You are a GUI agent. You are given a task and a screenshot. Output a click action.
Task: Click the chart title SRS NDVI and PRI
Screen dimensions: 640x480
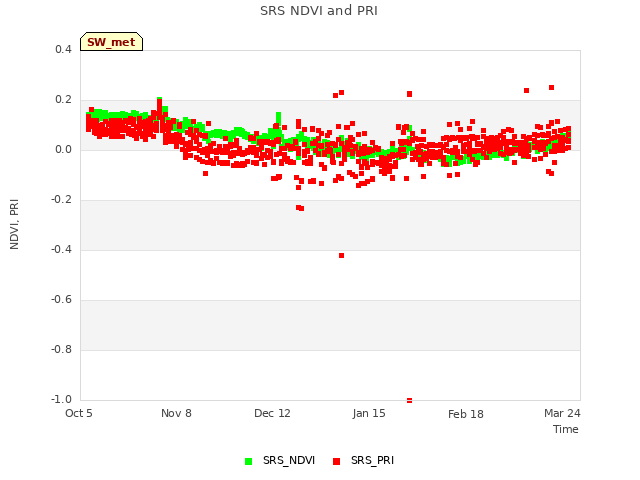click(x=319, y=11)
